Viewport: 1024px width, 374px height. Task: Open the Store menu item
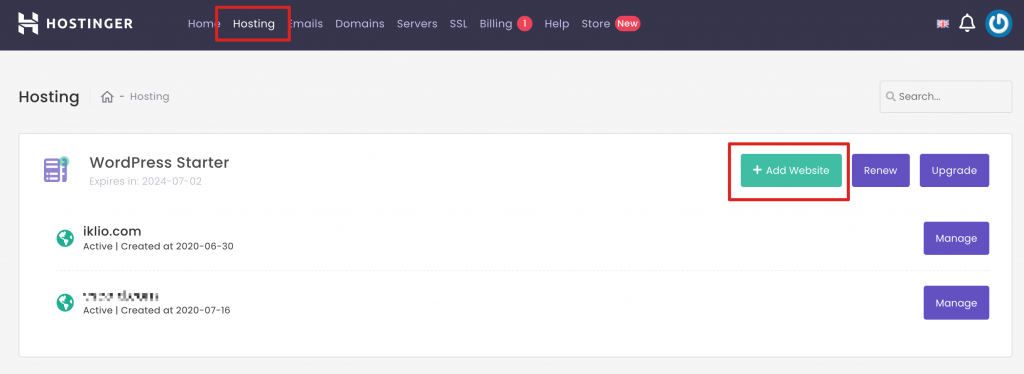pyautogui.click(x=596, y=23)
